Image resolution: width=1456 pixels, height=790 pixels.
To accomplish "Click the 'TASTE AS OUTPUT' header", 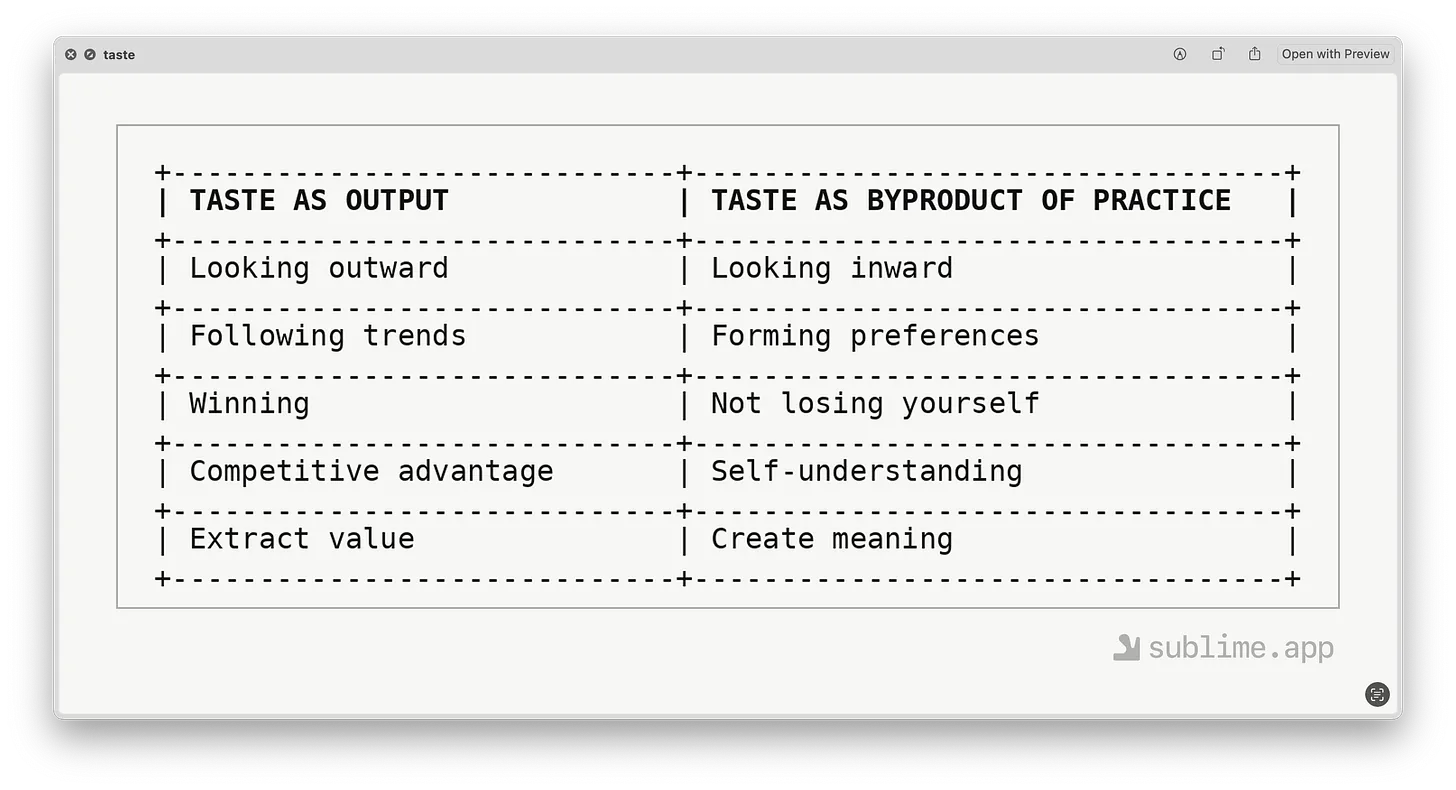I will pyautogui.click(x=319, y=200).
